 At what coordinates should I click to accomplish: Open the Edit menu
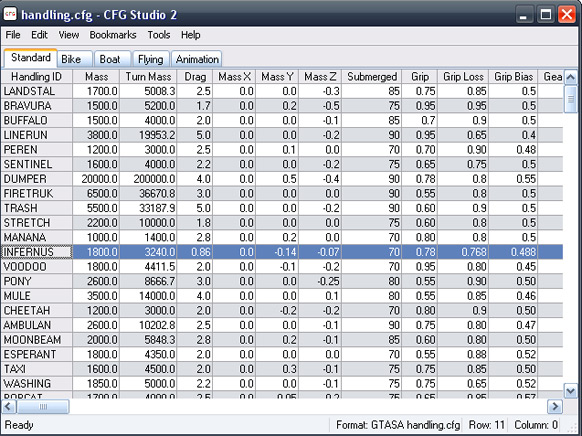click(39, 35)
